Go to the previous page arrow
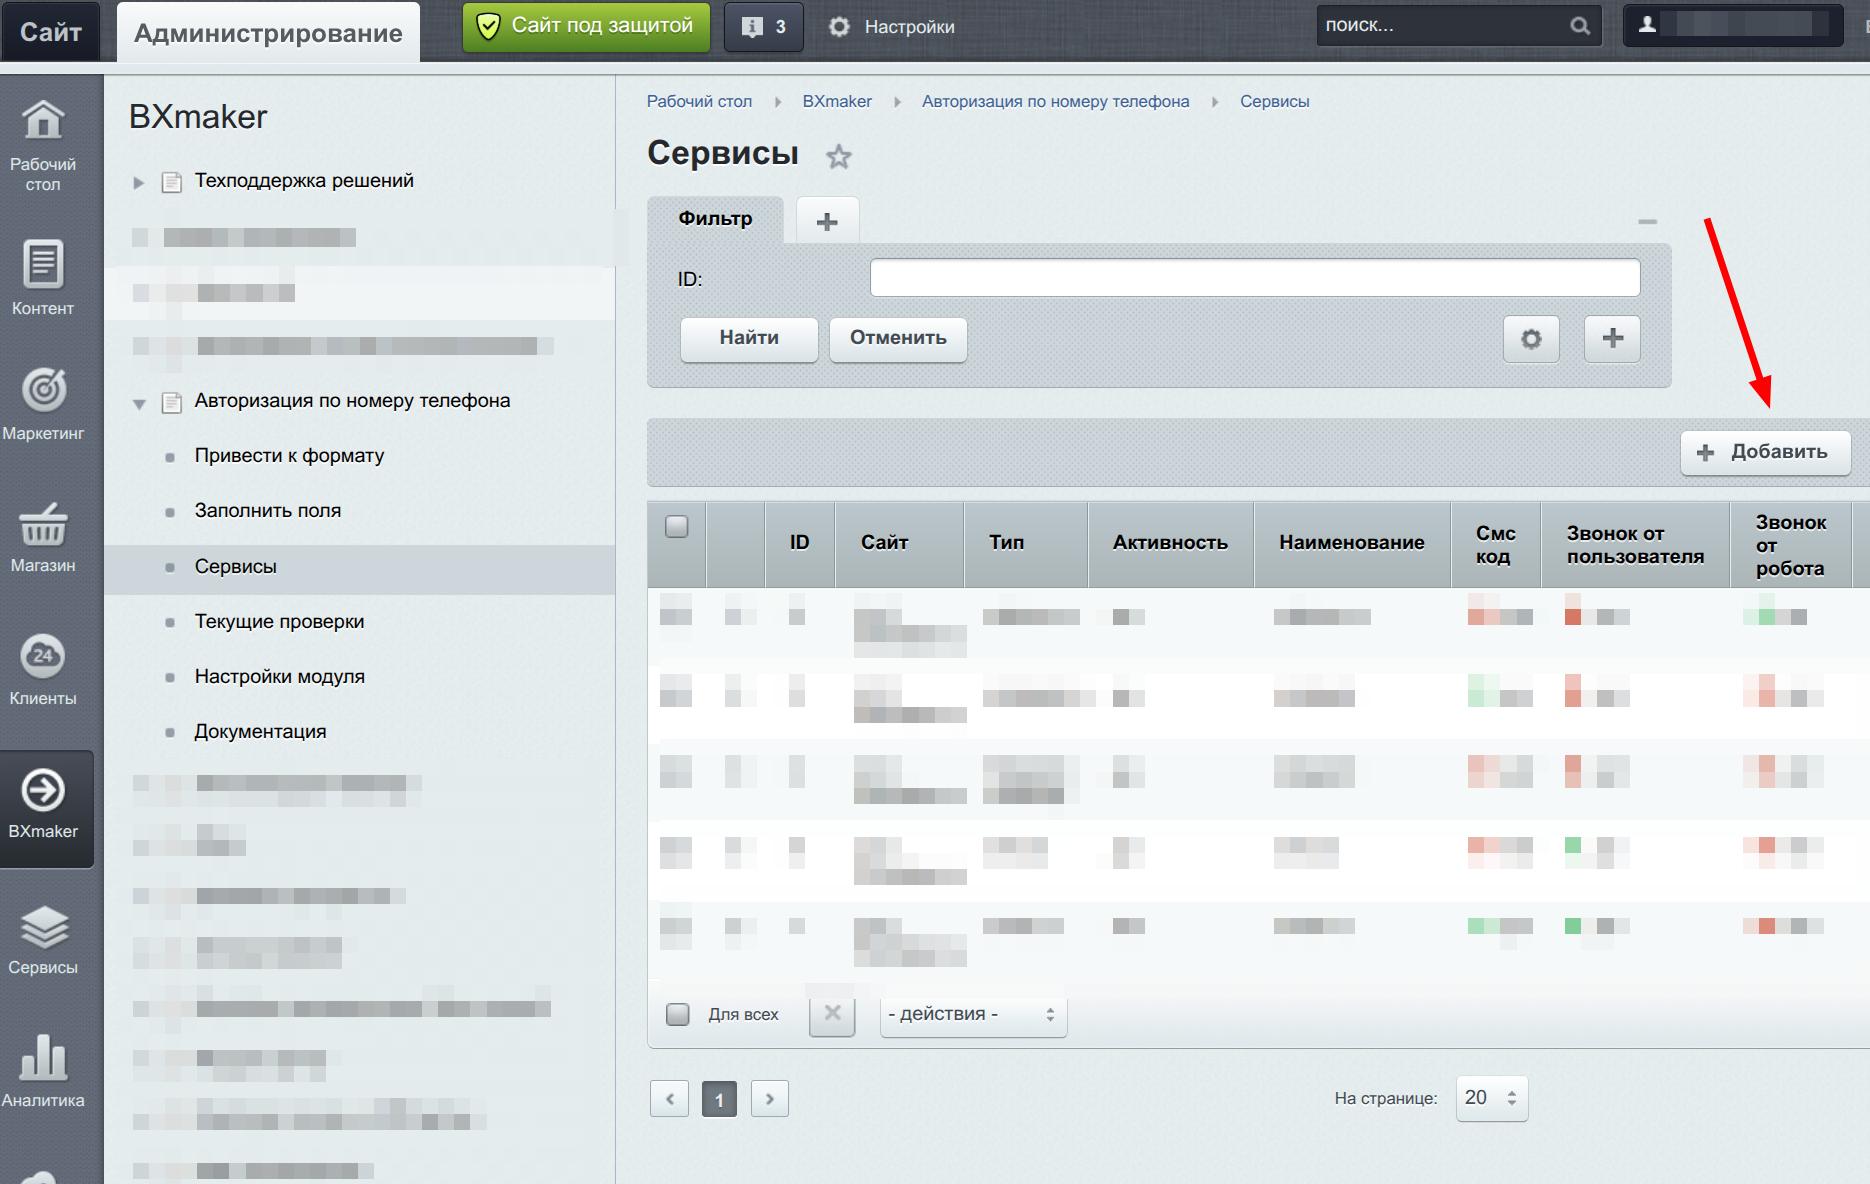The image size is (1870, 1184). click(669, 1098)
